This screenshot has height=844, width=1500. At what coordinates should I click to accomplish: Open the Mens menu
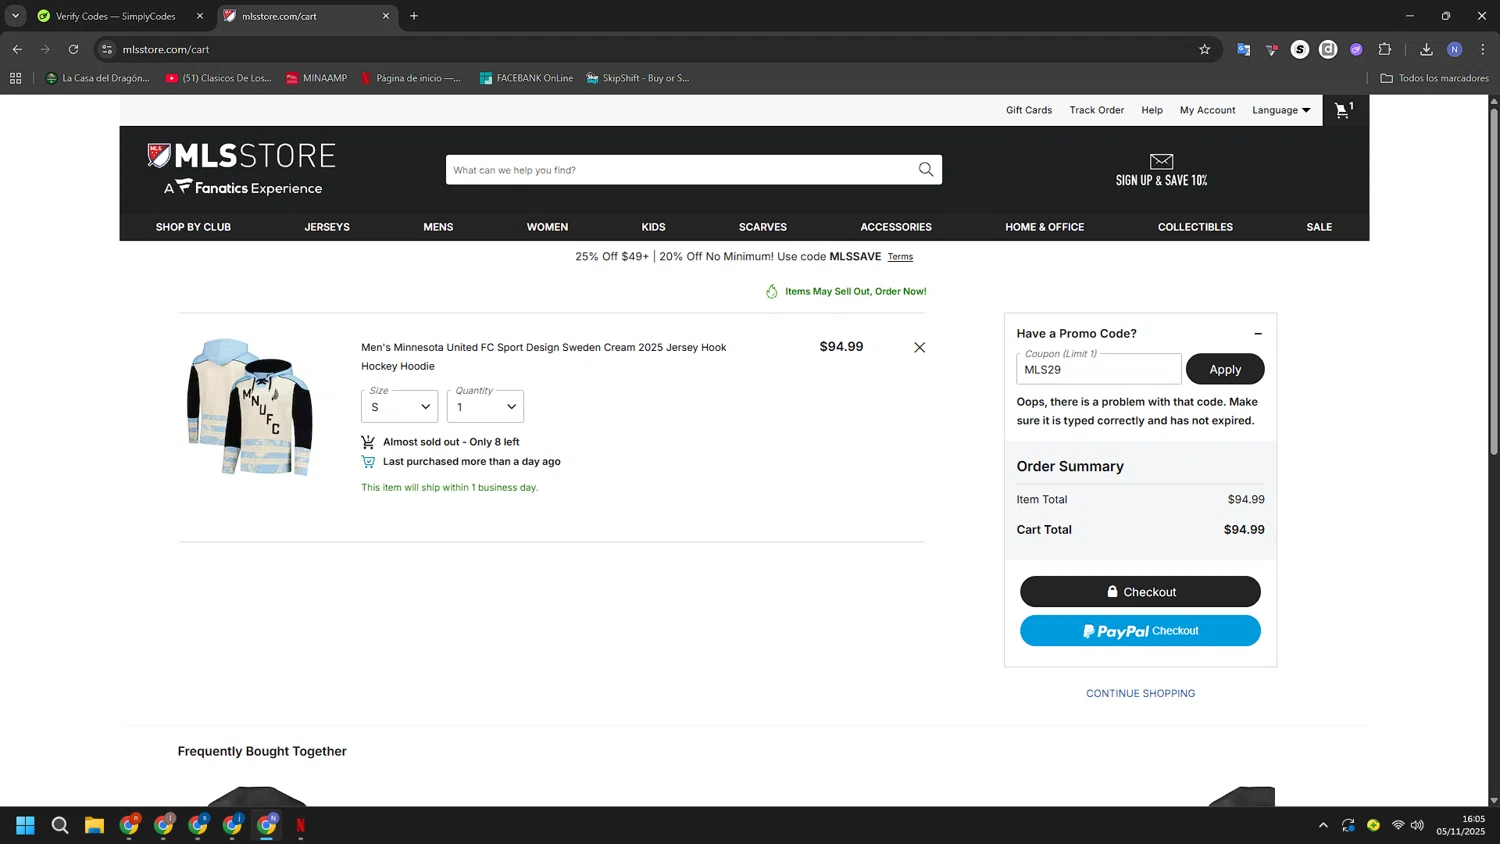(438, 227)
